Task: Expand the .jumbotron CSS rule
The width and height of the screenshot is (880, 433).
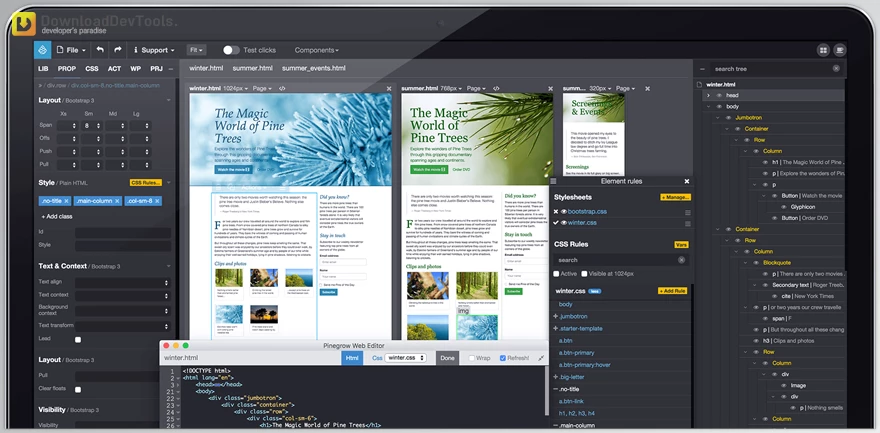Action: pos(556,316)
